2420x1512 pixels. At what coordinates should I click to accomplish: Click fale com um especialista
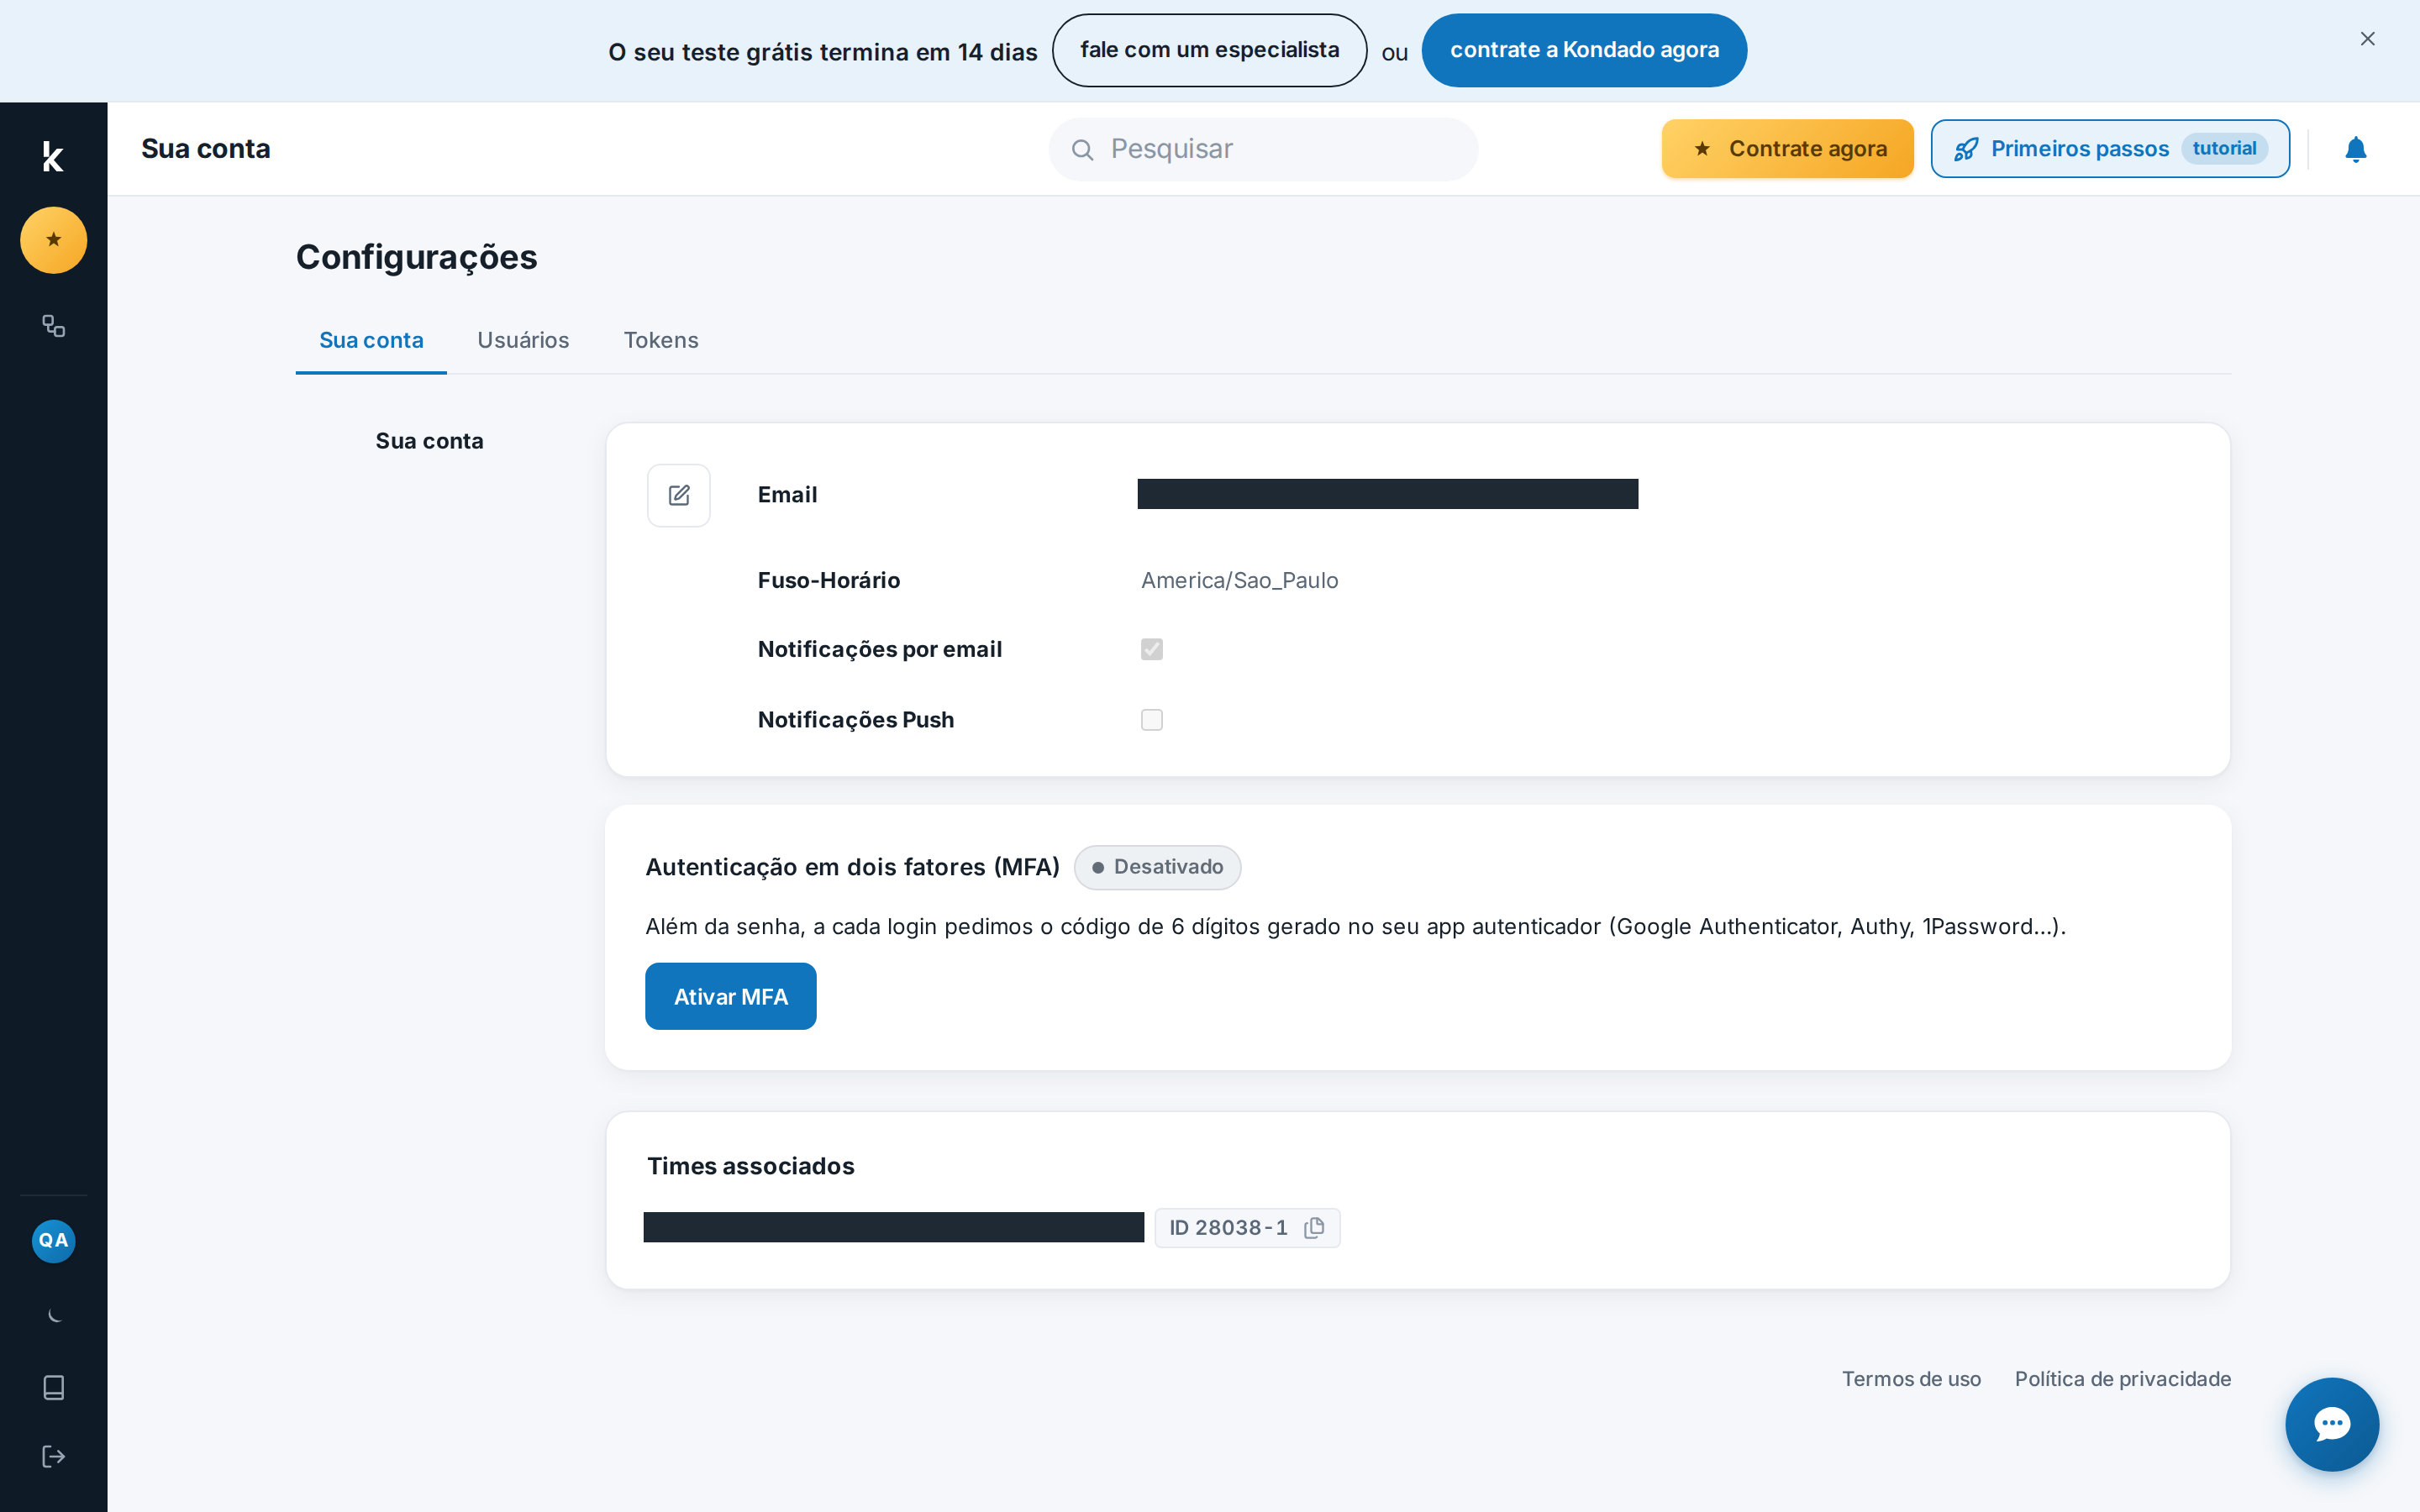click(1209, 50)
